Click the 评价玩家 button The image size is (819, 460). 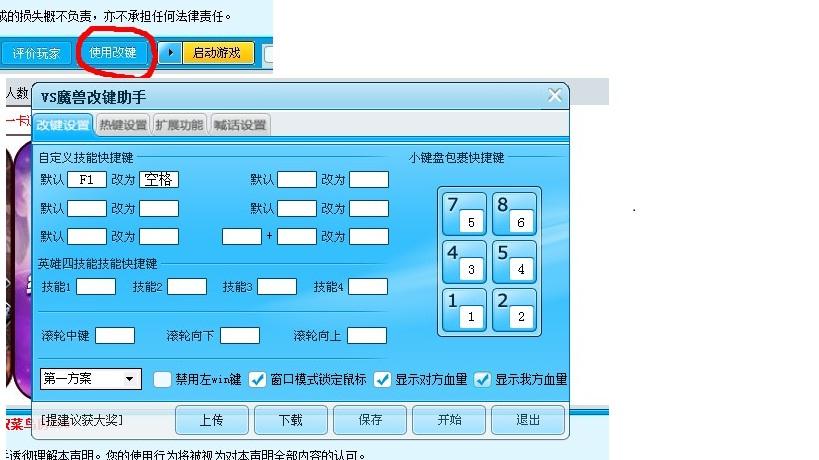click(36, 53)
